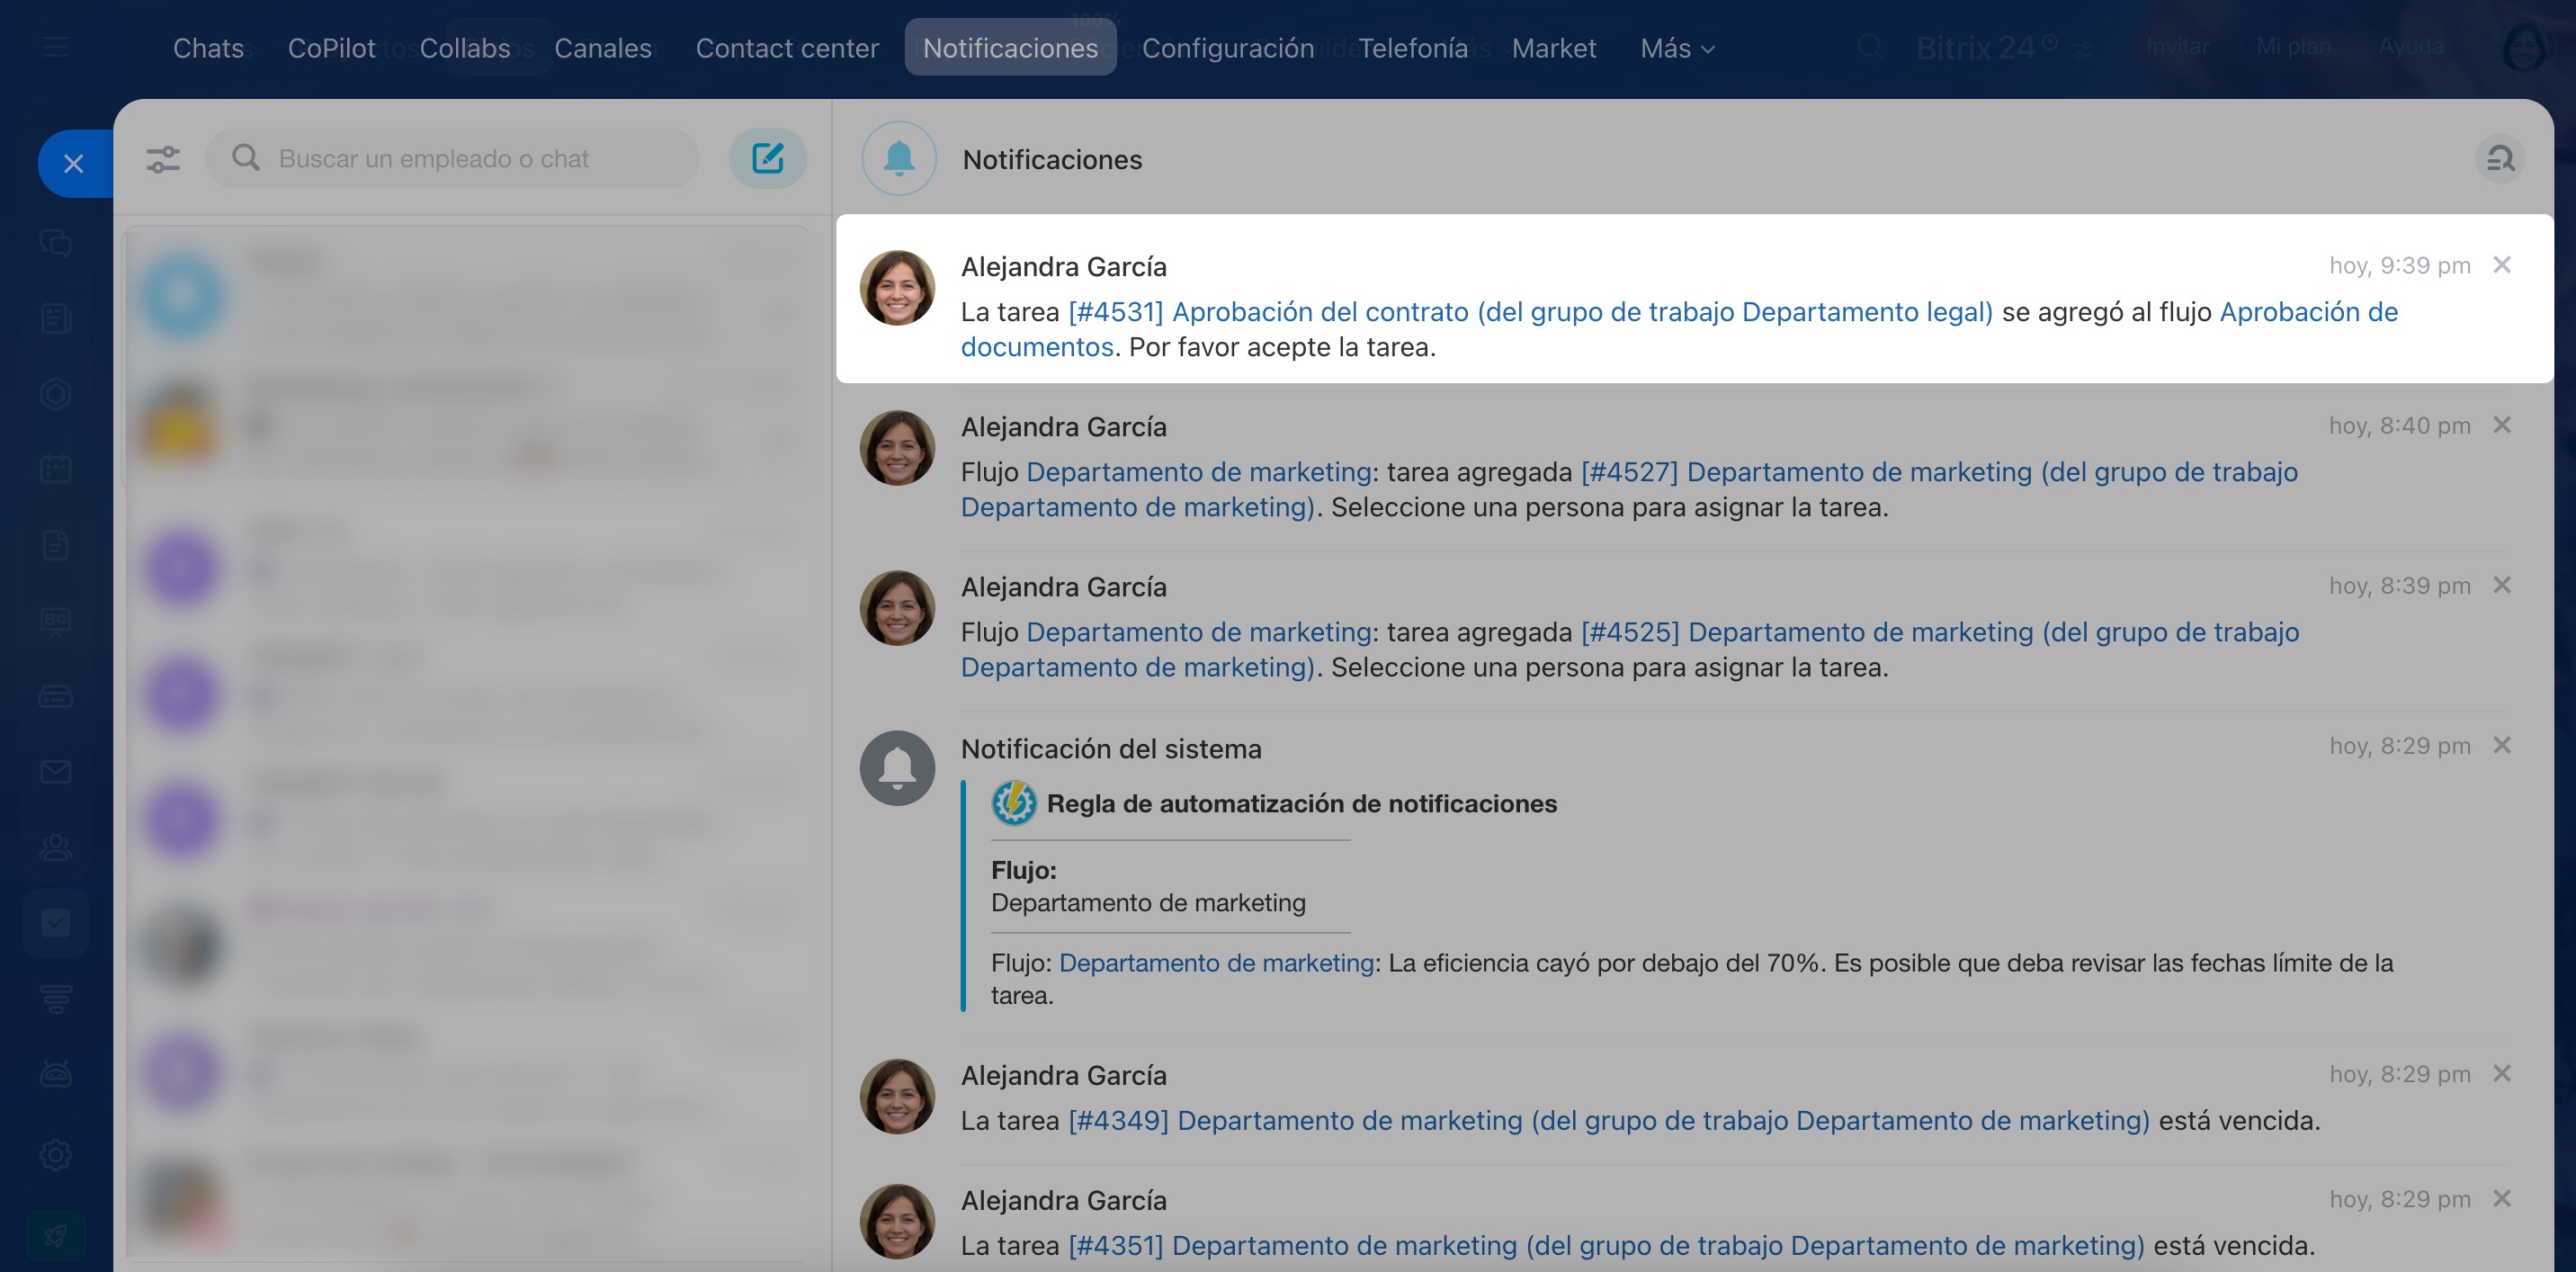Open the hamburger menu in the top-left corner
This screenshot has height=1272, width=2576.
point(56,46)
